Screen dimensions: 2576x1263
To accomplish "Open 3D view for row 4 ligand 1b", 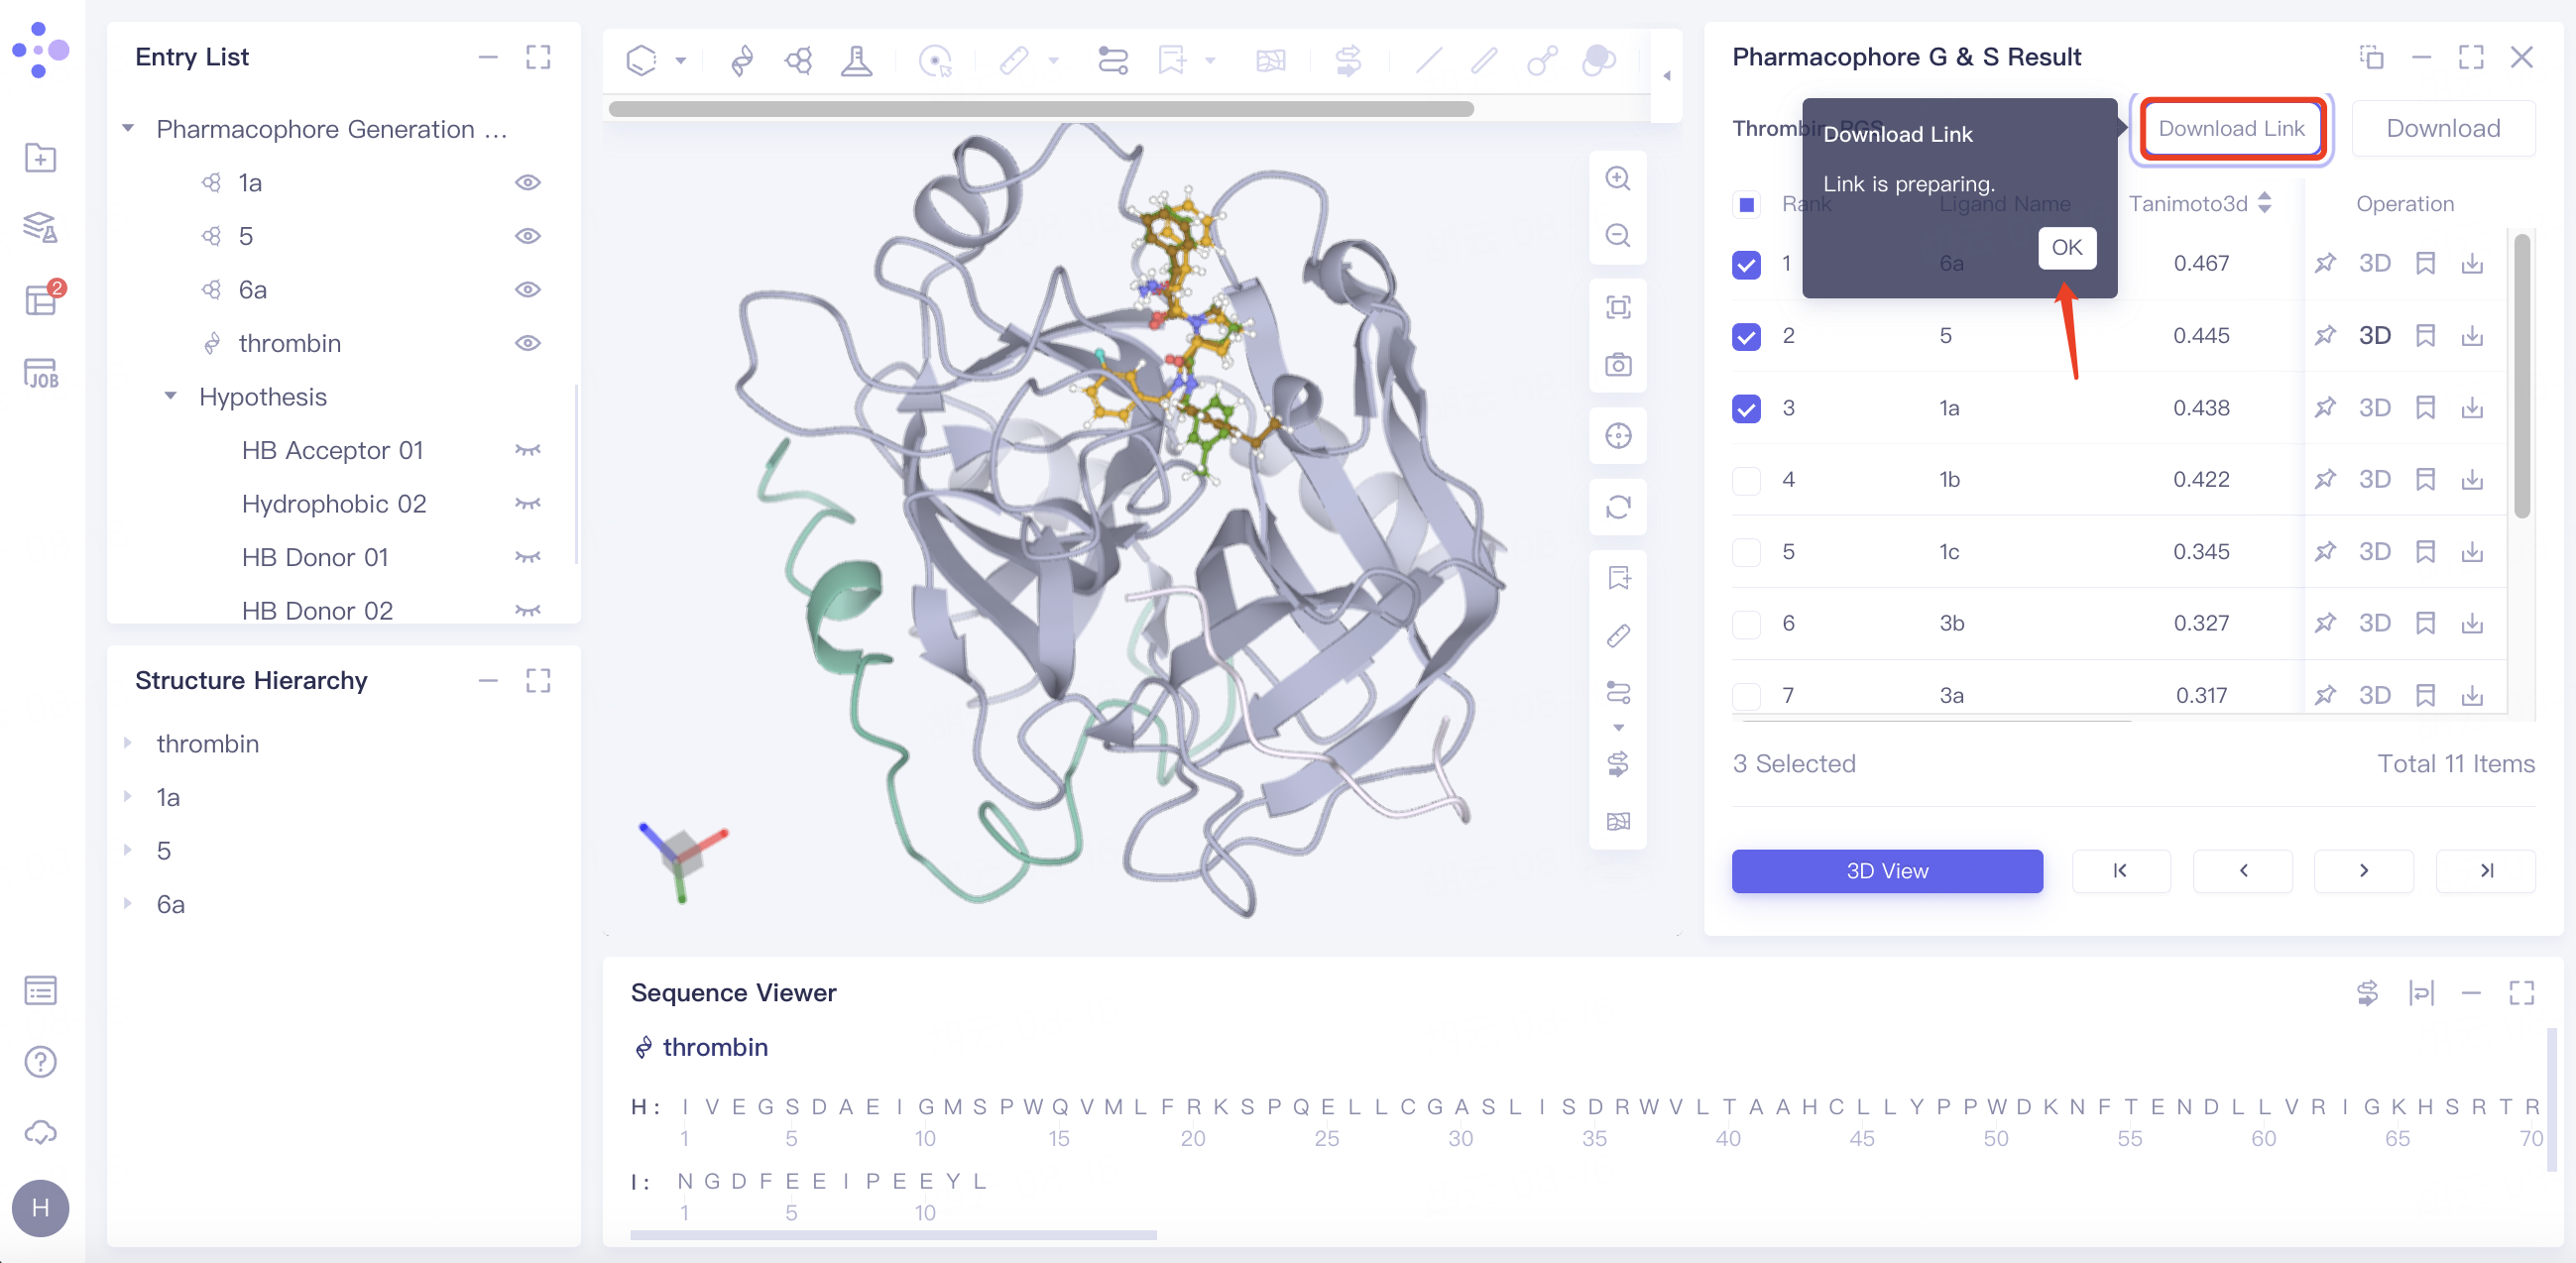I will coord(2373,479).
